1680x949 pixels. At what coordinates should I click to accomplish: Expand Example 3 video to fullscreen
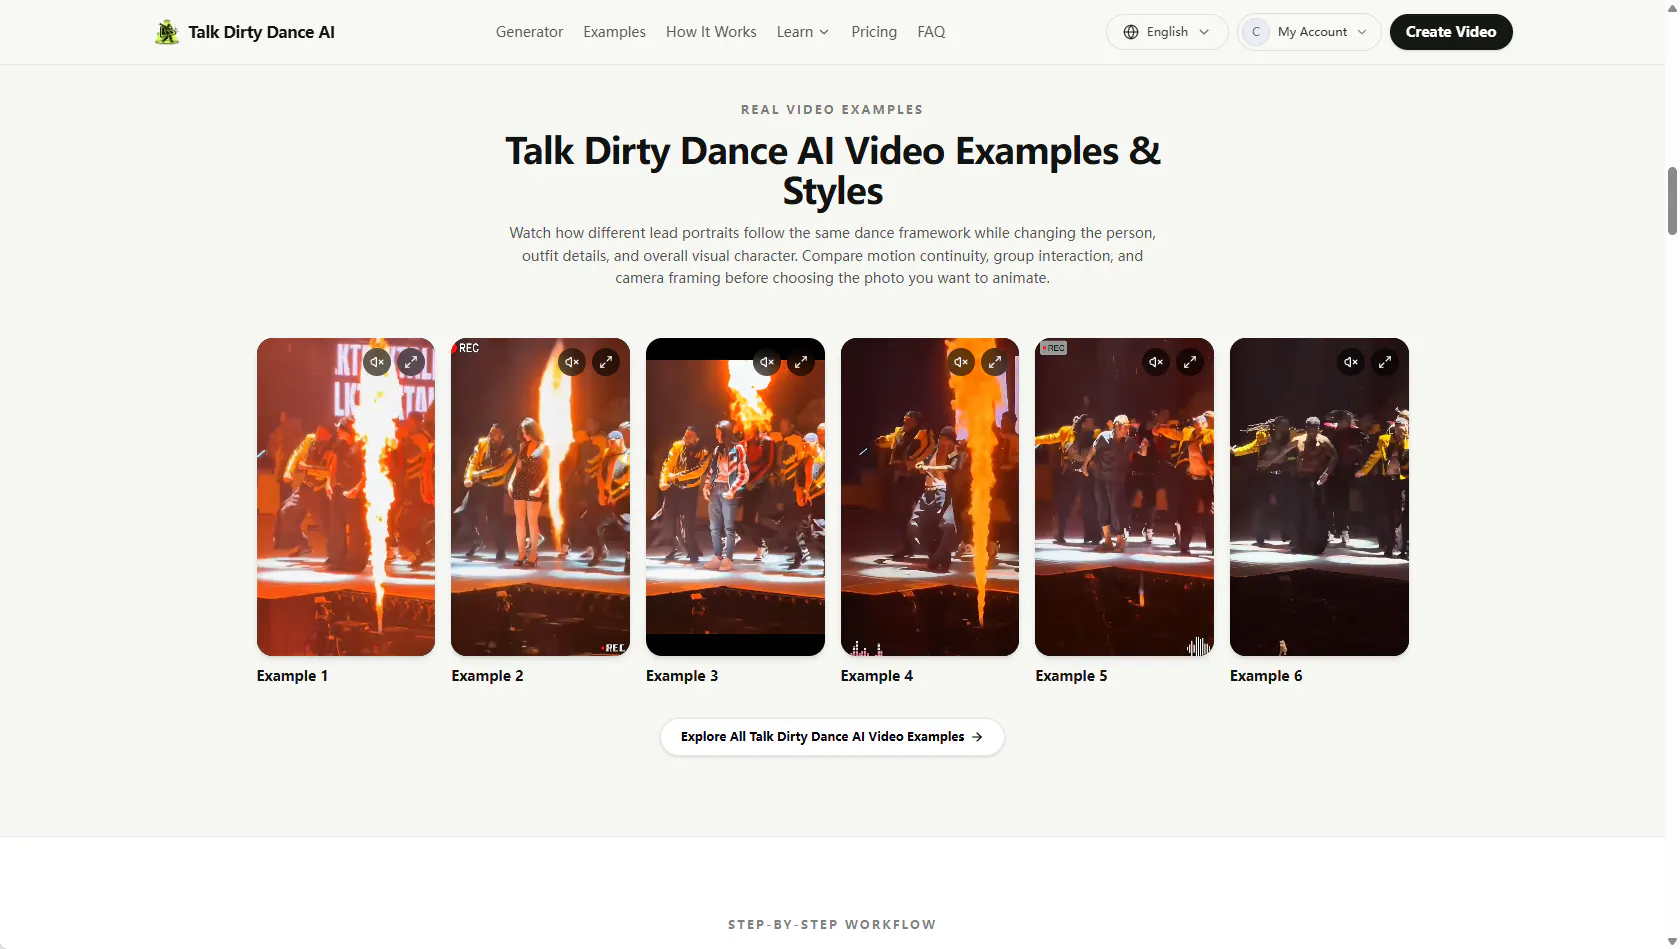pos(801,362)
